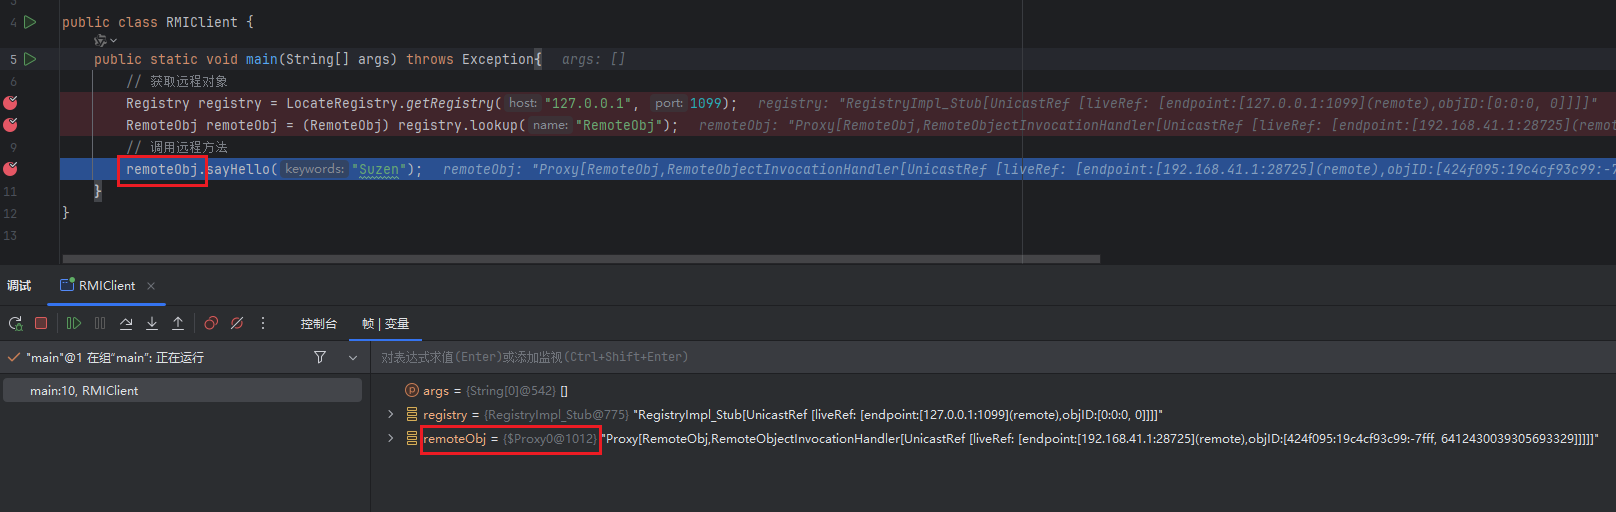1616x512 pixels.
Task: Stop the debug session
Action: coord(41,323)
